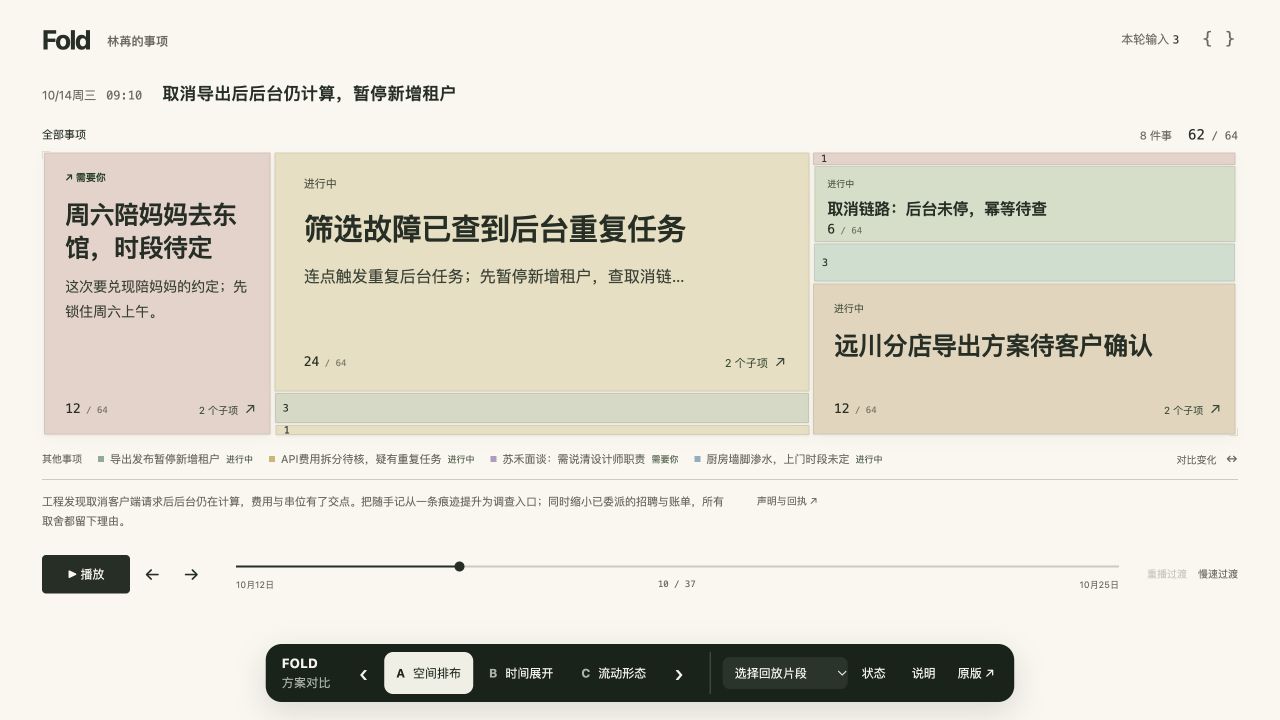Click the timeline playhead dot
The height and width of the screenshot is (720, 1280).
459,566
